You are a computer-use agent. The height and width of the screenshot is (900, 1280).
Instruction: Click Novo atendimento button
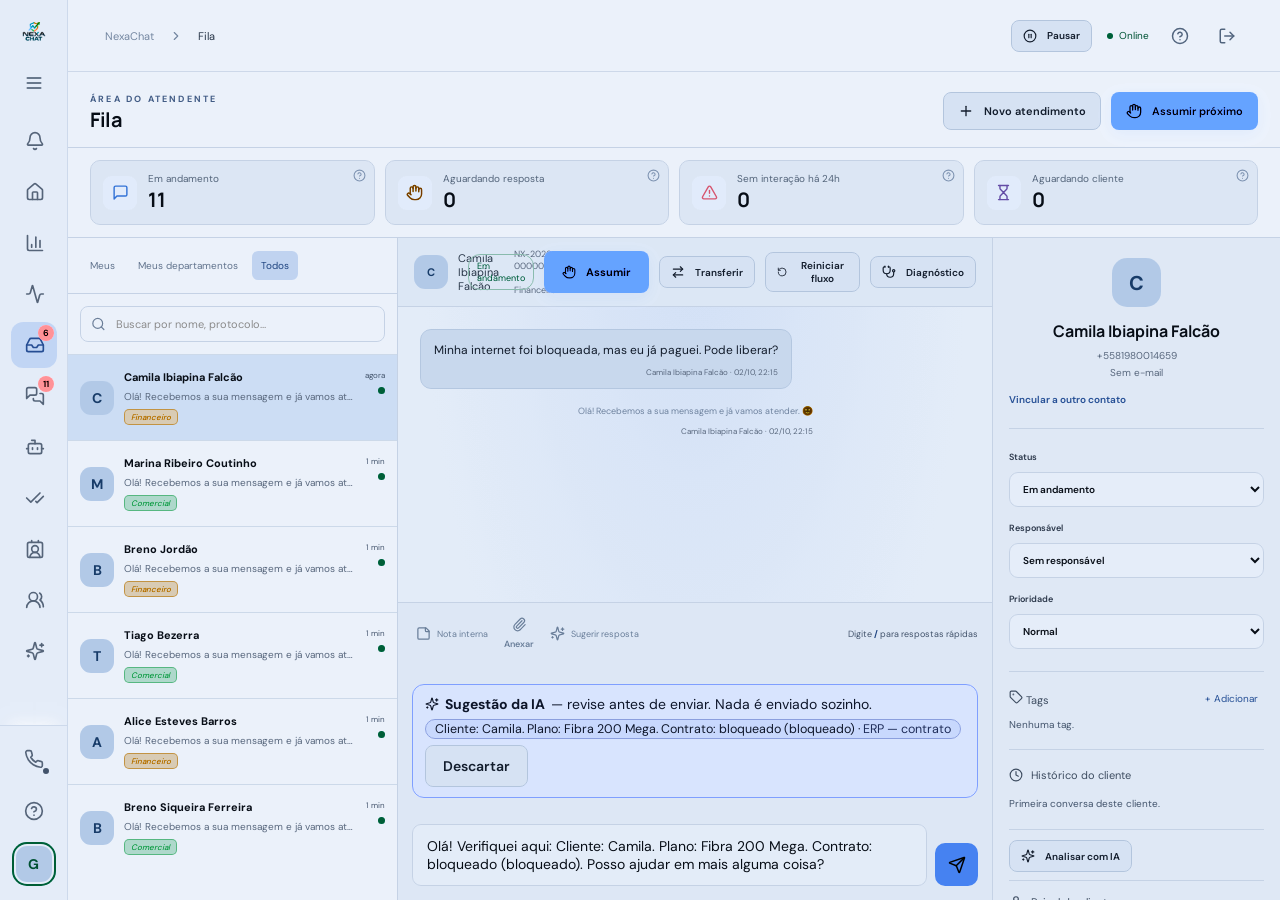[1022, 111]
